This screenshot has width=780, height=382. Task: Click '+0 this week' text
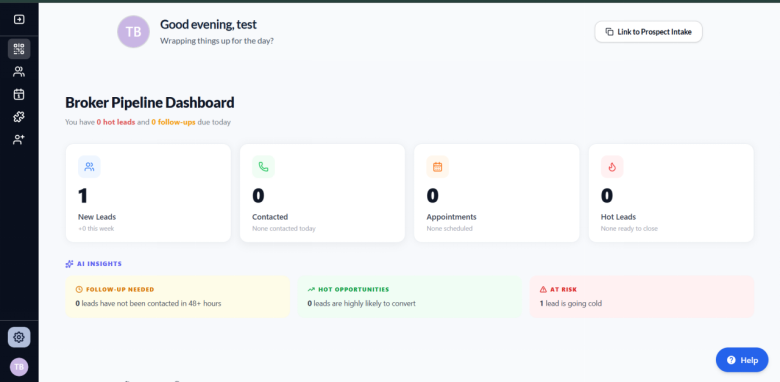pyautogui.click(x=96, y=229)
